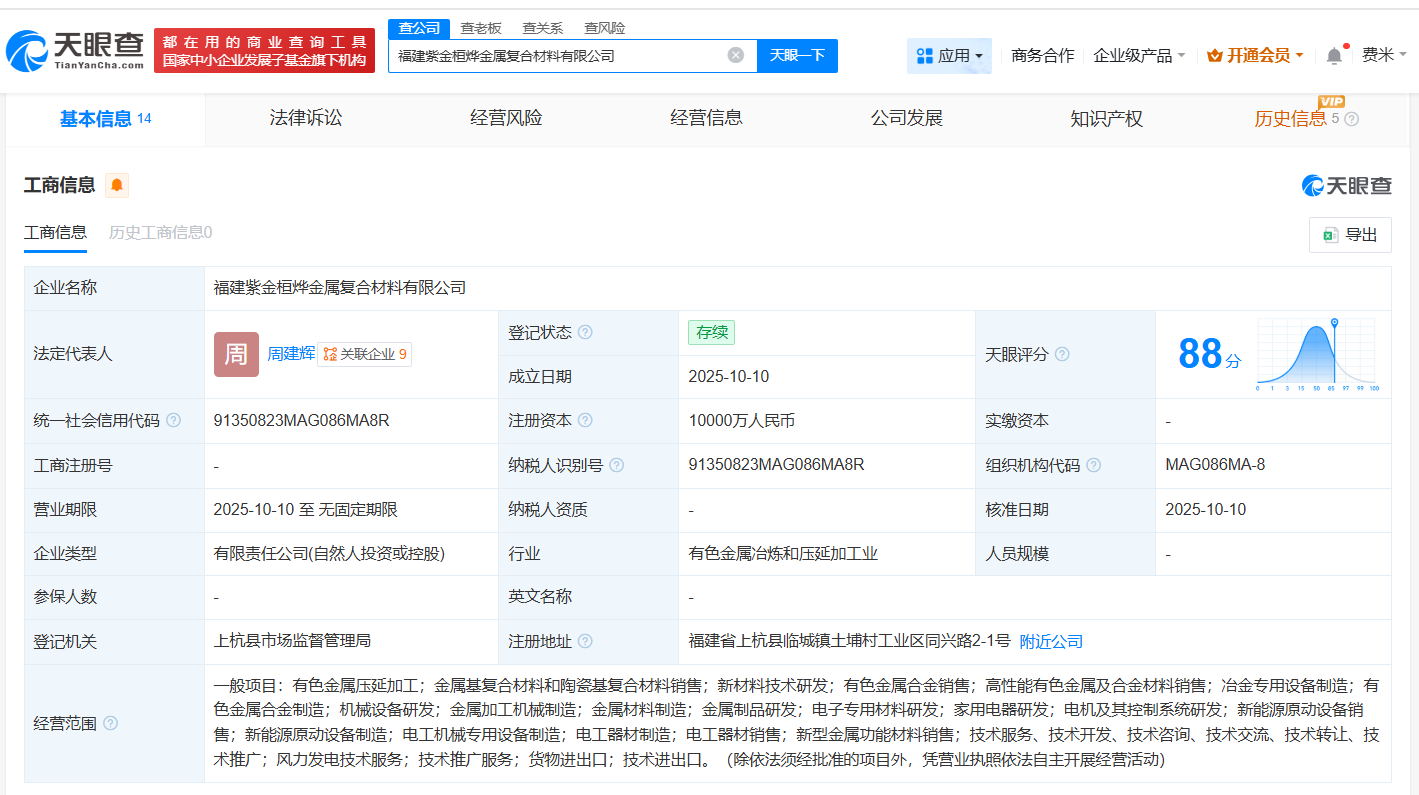Click the help icon beside 统一社会信用代码
This screenshot has width=1419, height=795.
[175, 420]
